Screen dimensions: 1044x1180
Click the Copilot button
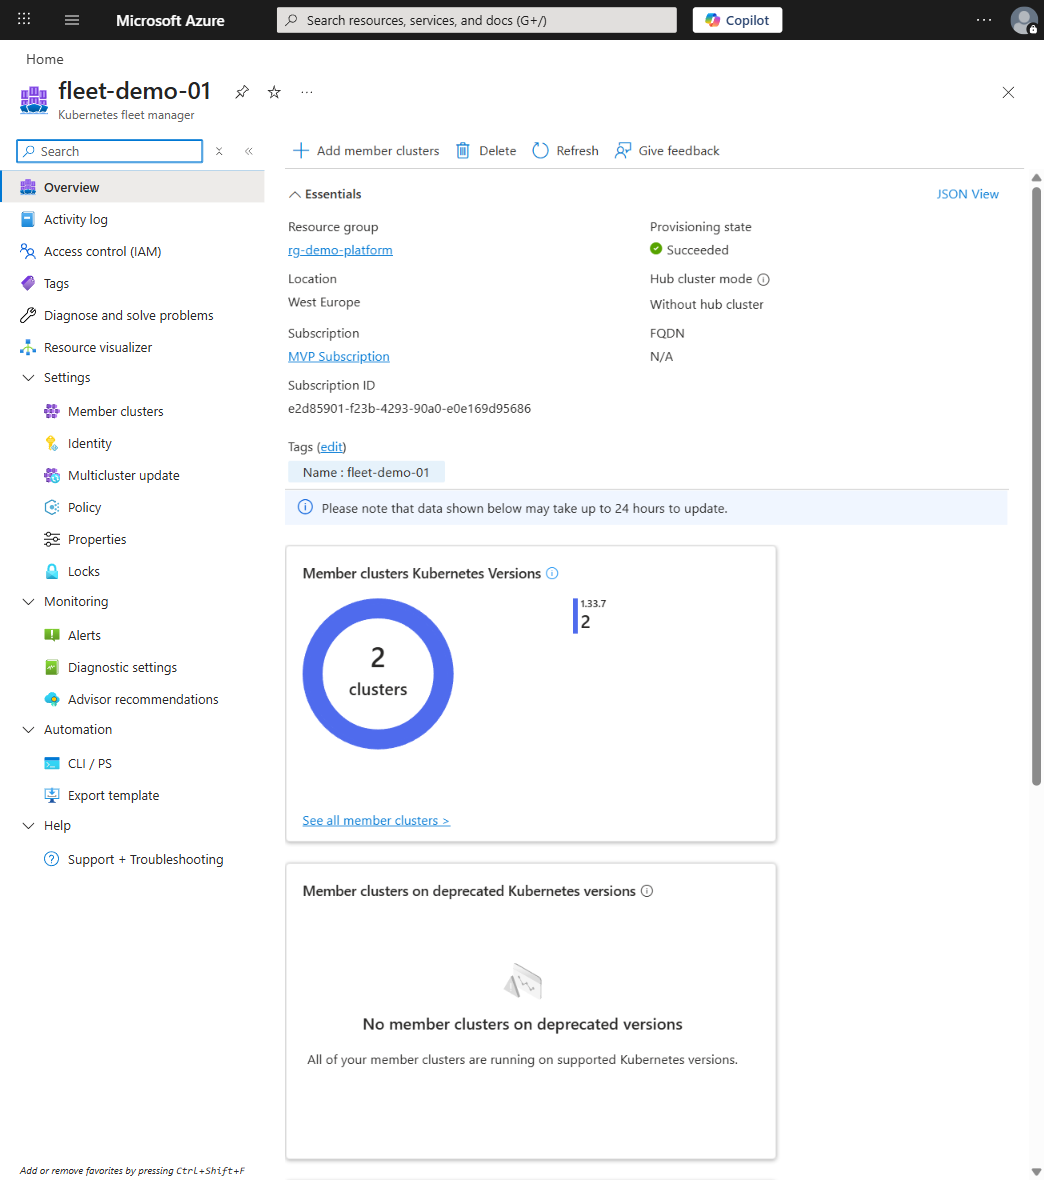coord(737,20)
